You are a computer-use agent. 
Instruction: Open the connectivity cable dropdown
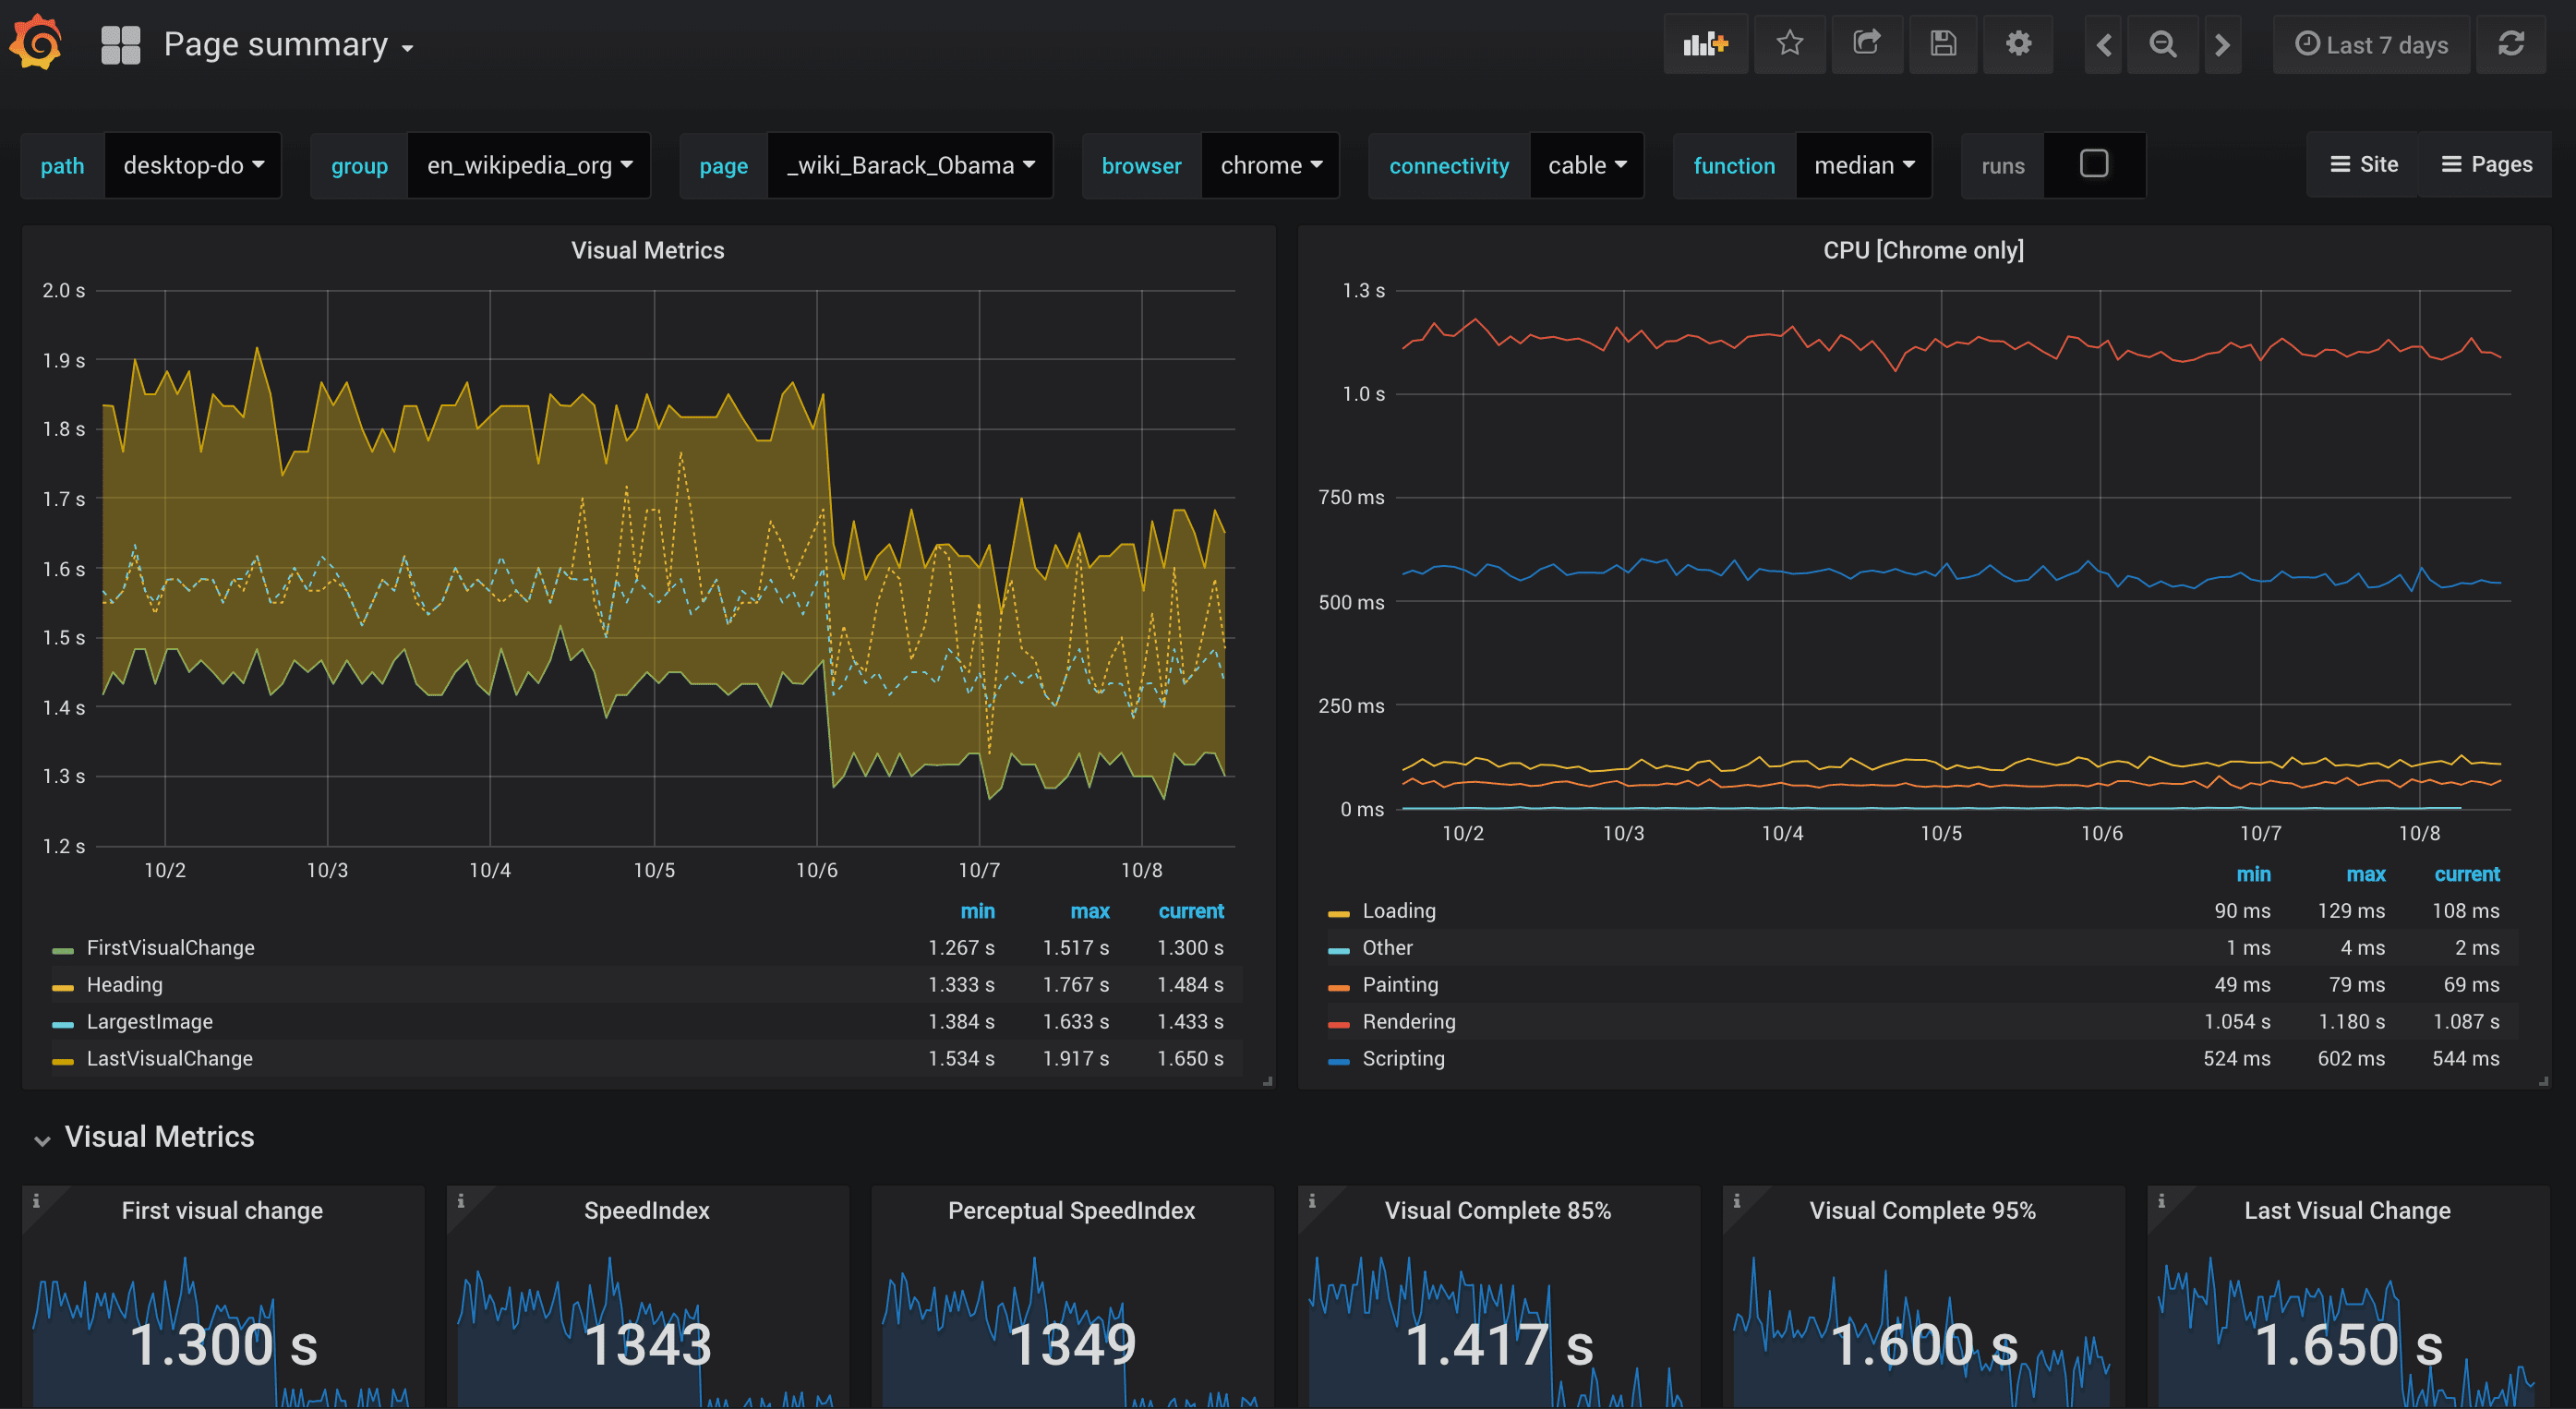pyautogui.click(x=1586, y=165)
